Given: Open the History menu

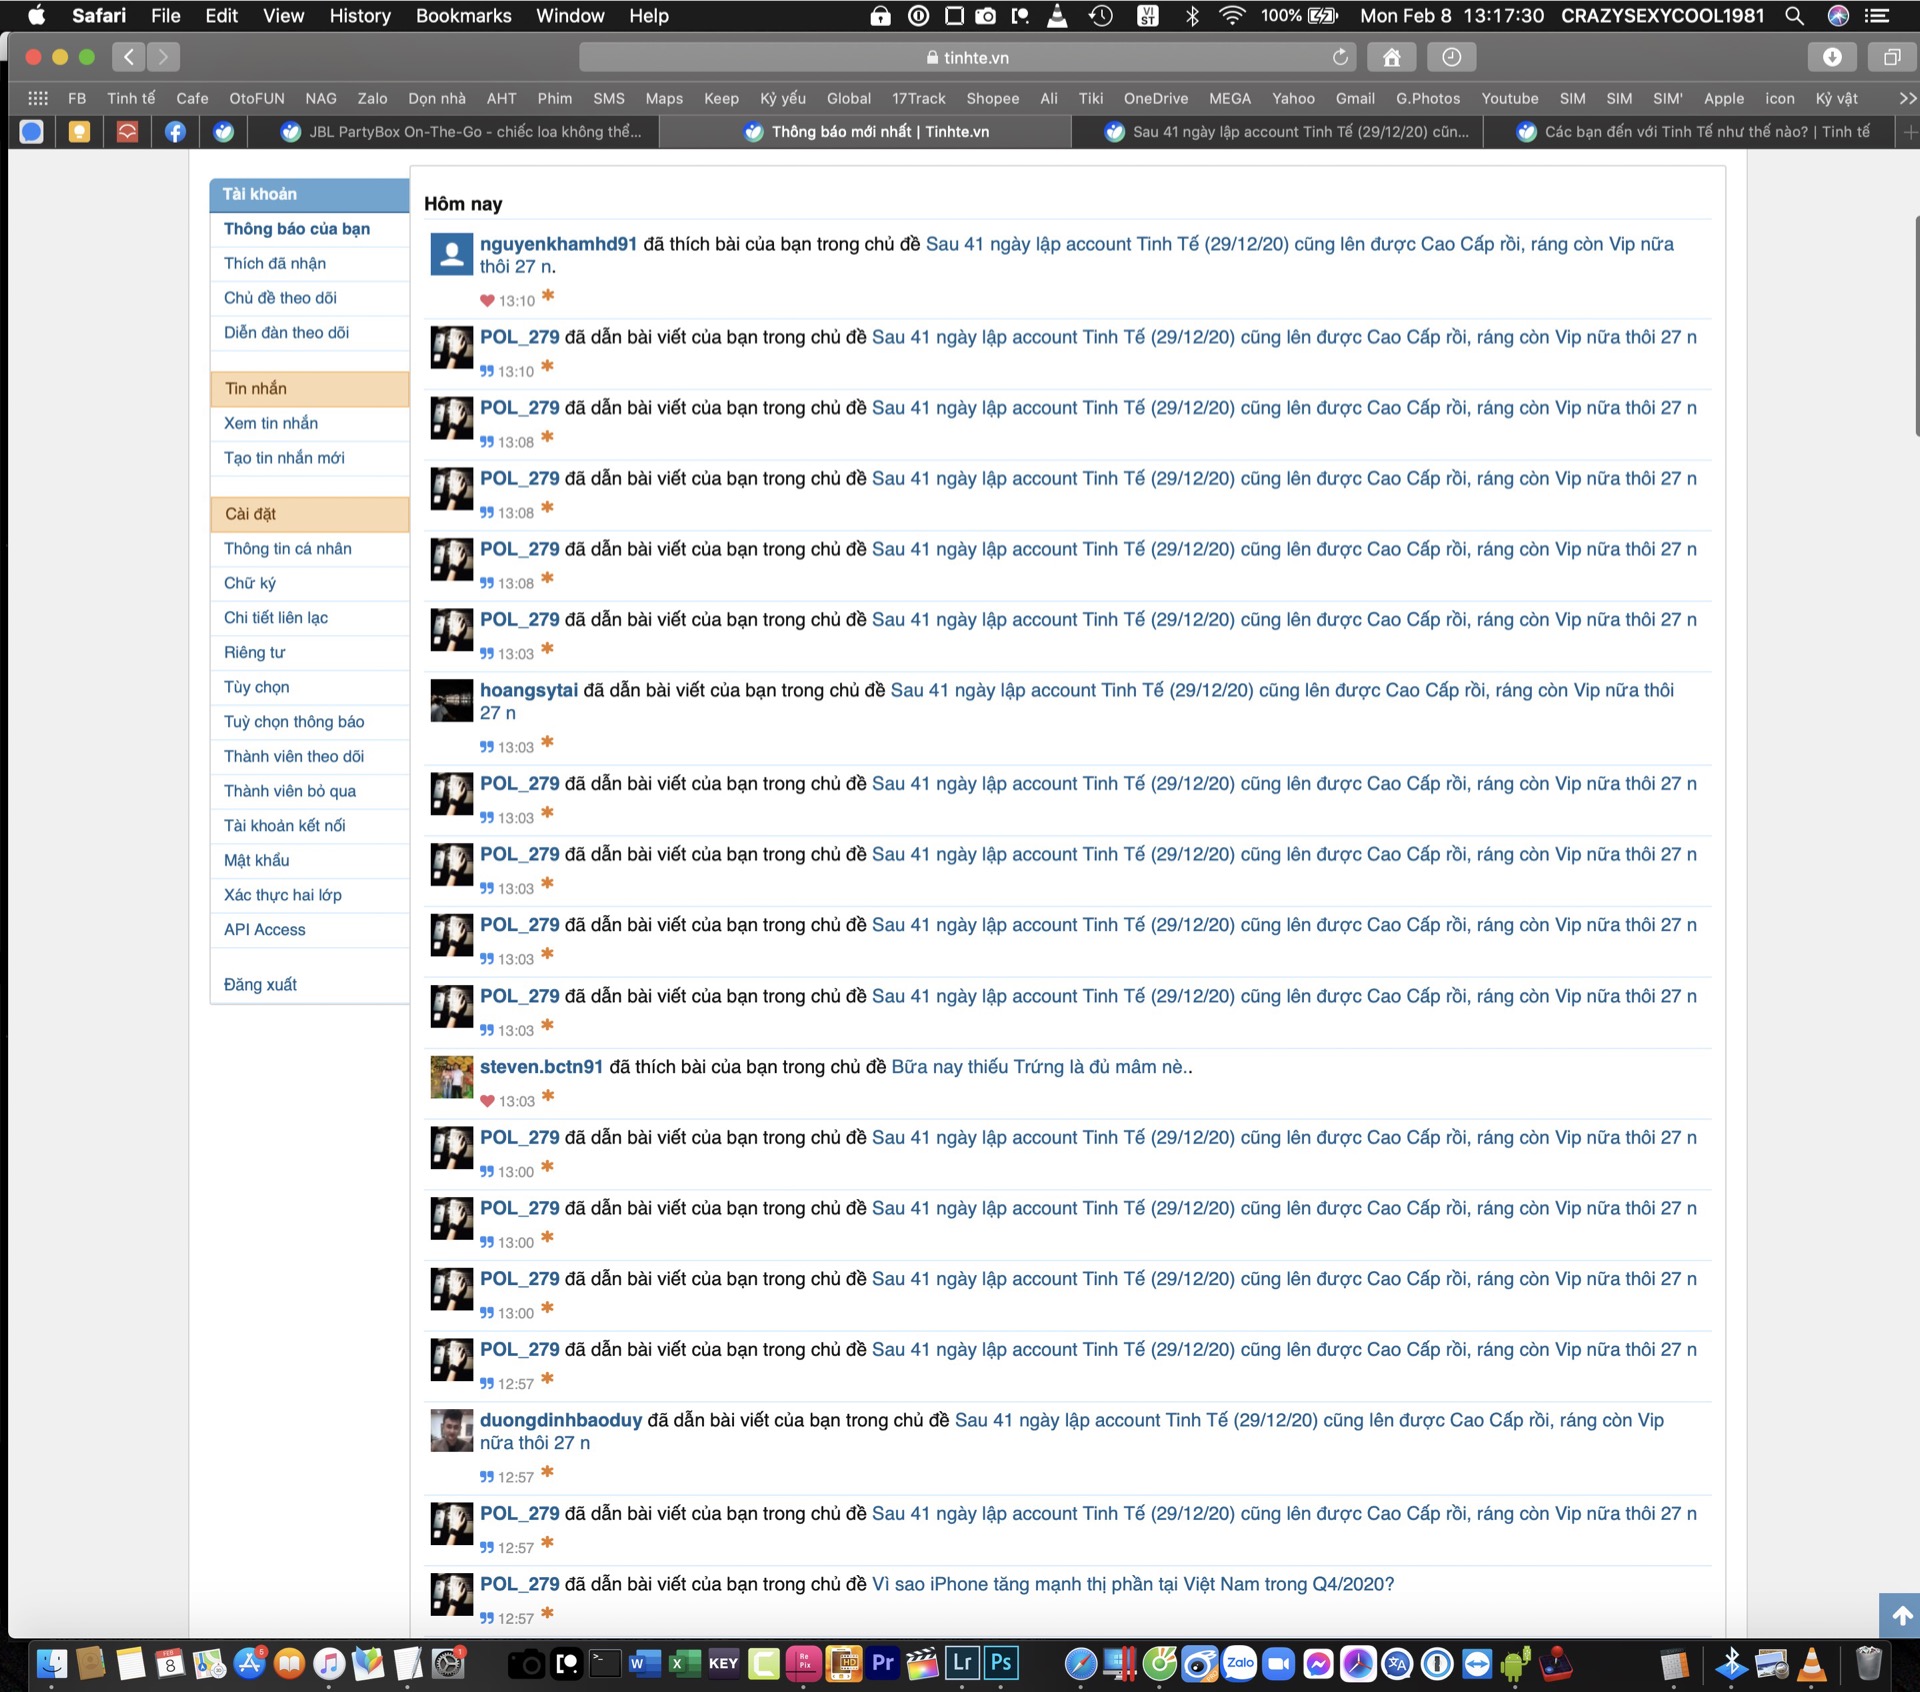Looking at the screenshot, I should pos(360,16).
